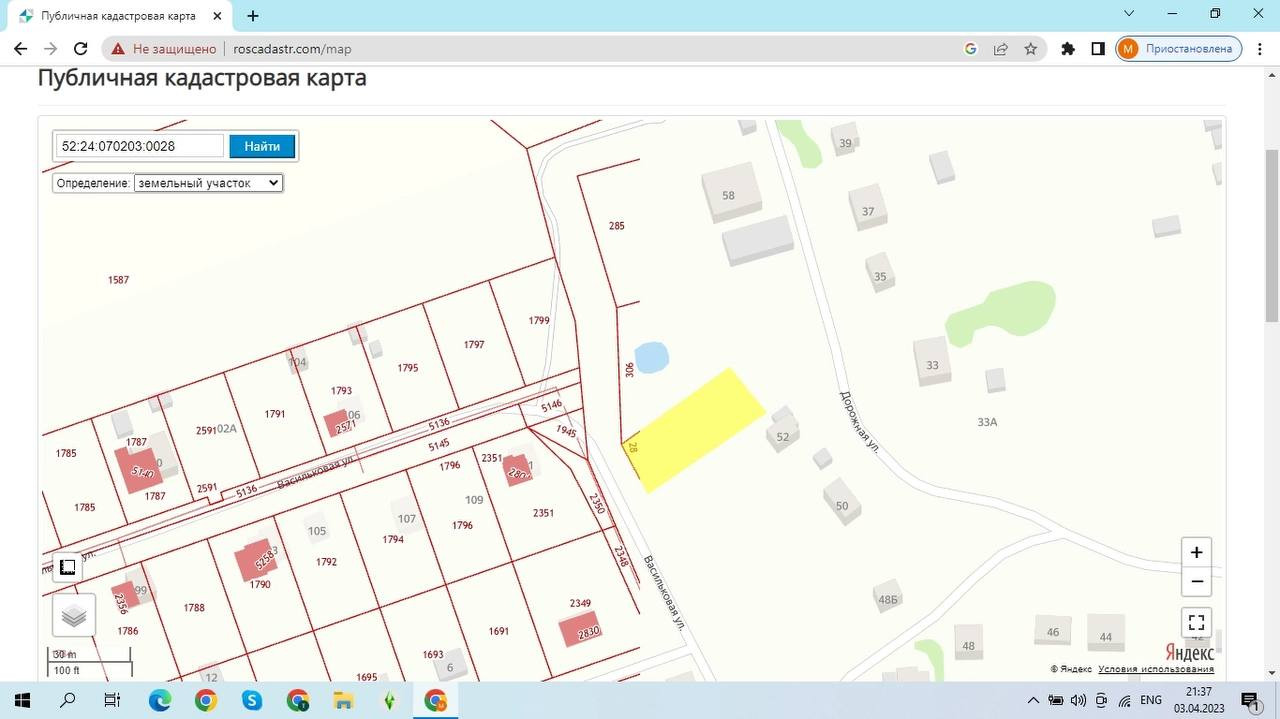Click the map ruler measurement tool

pyautogui.click(x=68, y=567)
